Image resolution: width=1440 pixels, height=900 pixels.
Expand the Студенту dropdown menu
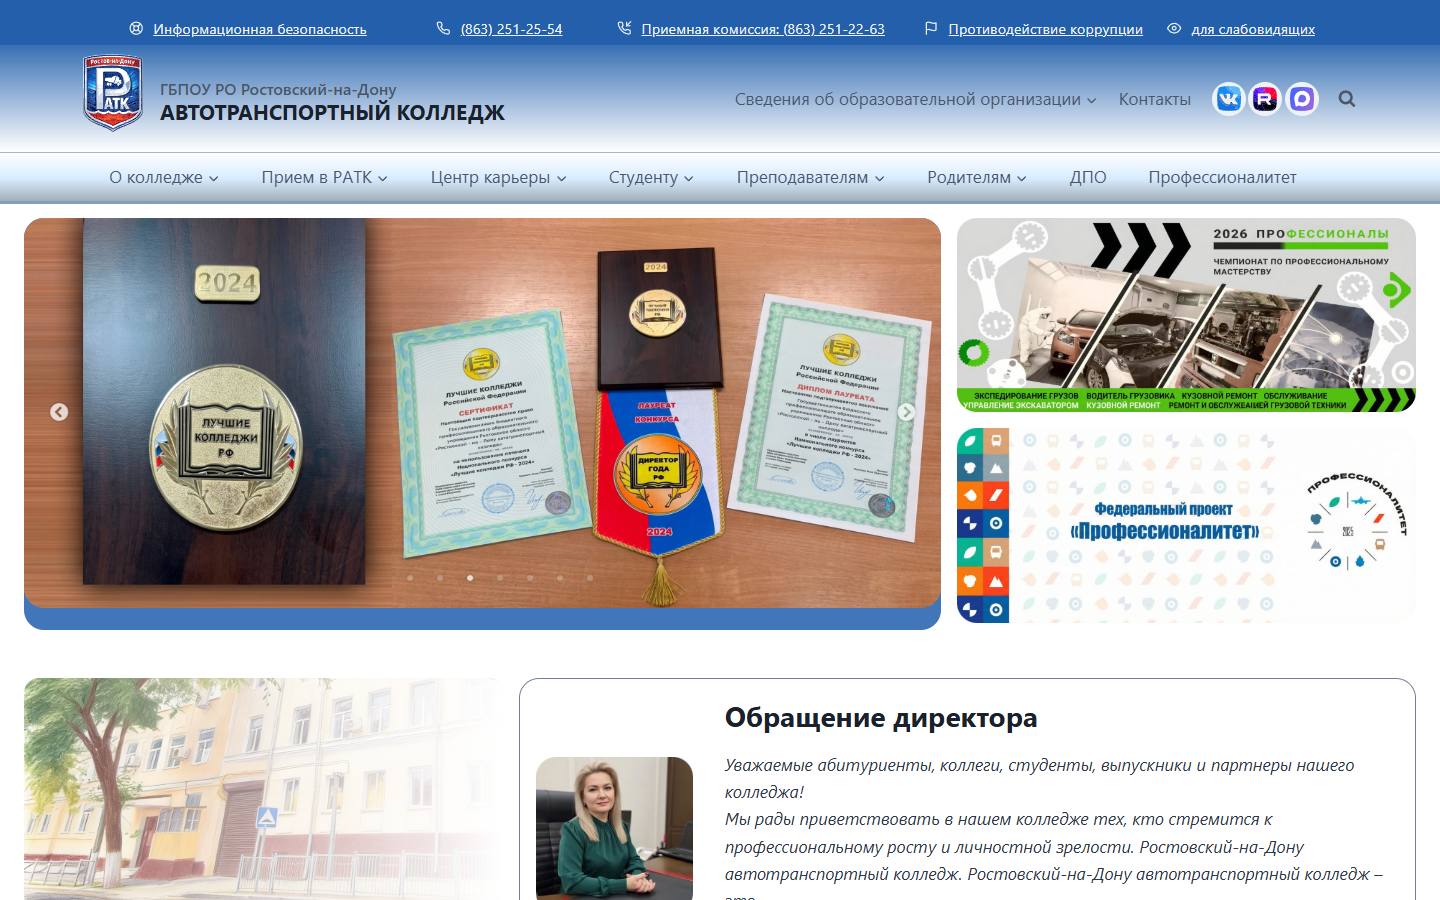(651, 177)
